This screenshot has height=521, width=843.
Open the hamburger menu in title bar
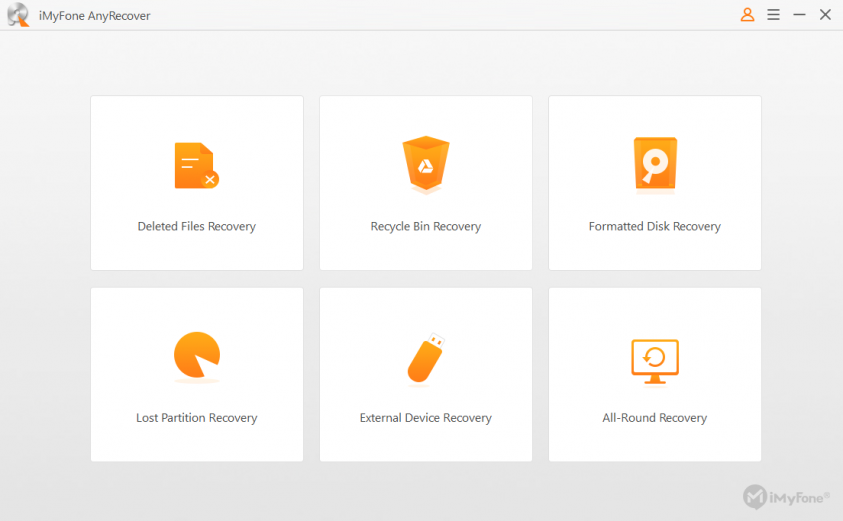click(773, 15)
